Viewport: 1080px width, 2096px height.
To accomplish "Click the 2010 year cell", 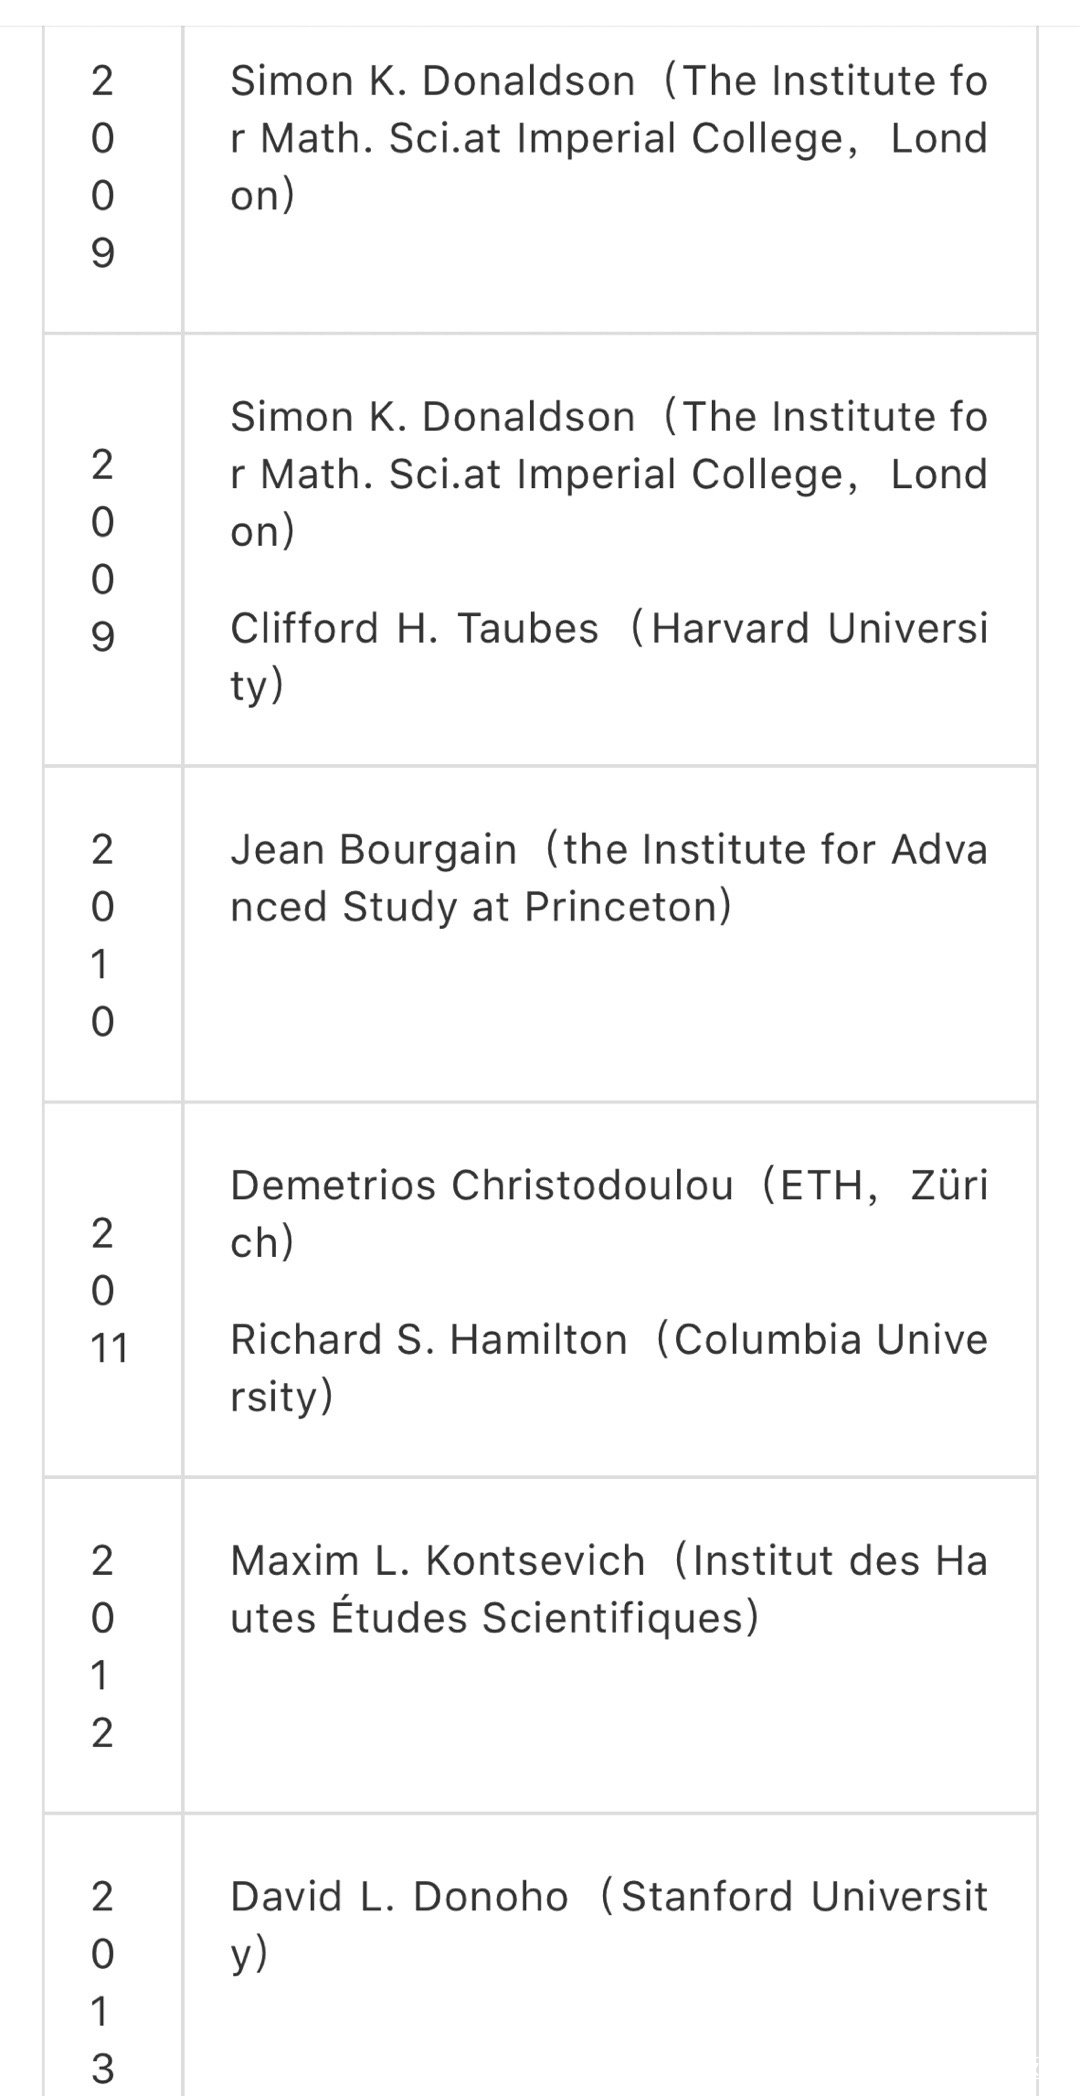I will [103, 935].
